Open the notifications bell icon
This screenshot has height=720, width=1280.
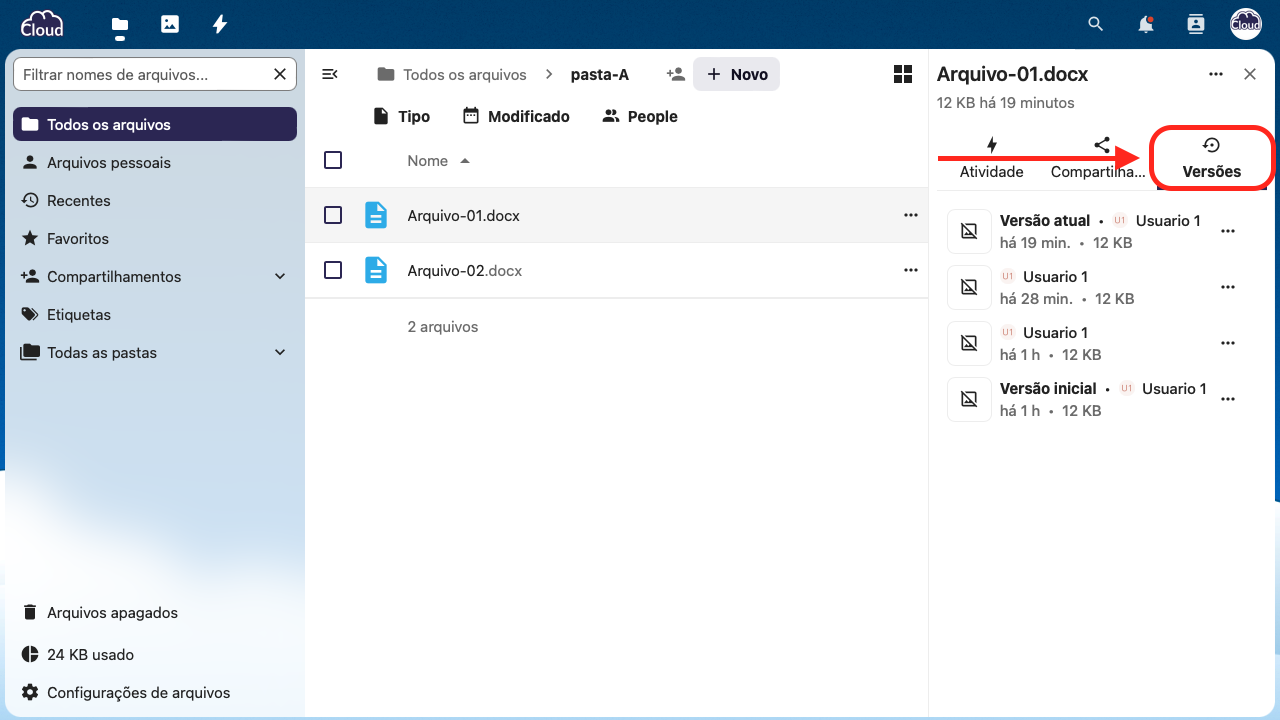(1146, 24)
